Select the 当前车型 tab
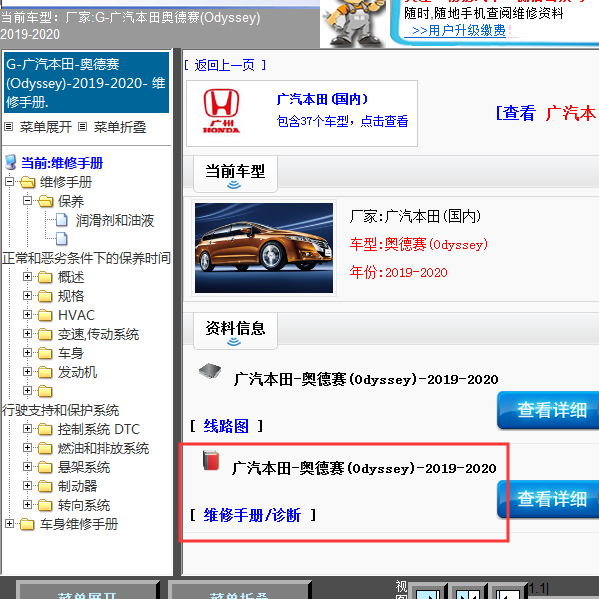599x599 pixels. [235, 174]
